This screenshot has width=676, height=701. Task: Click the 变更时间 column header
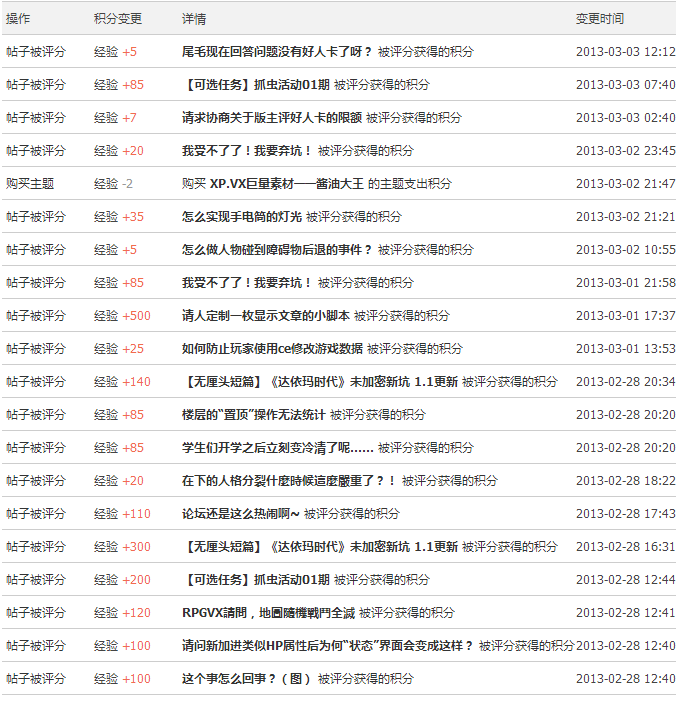600,19
